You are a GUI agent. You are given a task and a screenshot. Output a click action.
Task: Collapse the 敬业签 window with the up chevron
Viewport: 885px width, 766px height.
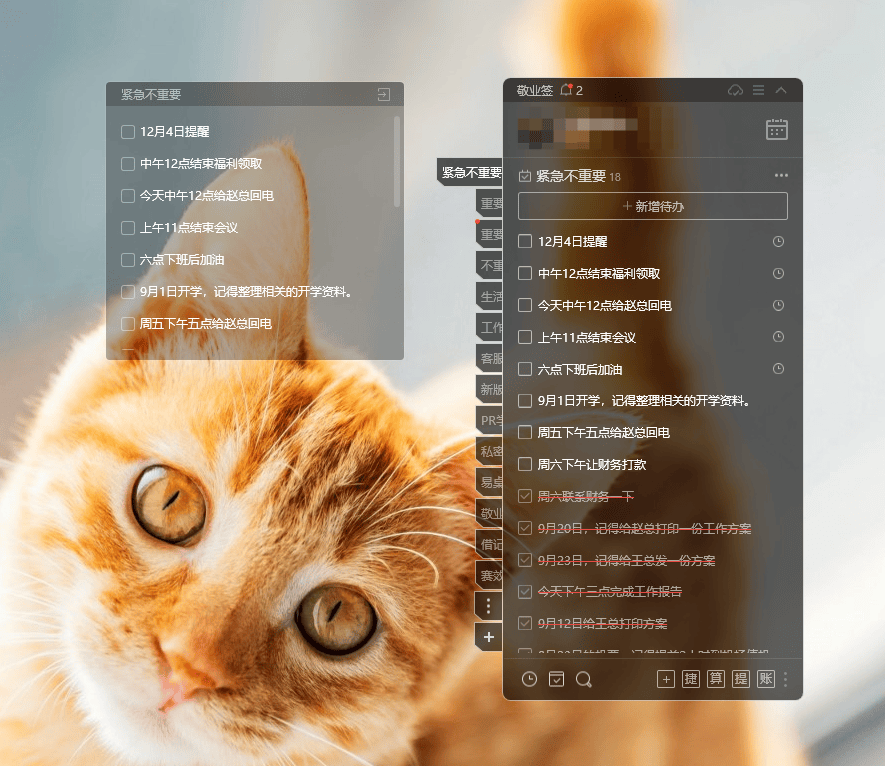click(x=781, y=90)
